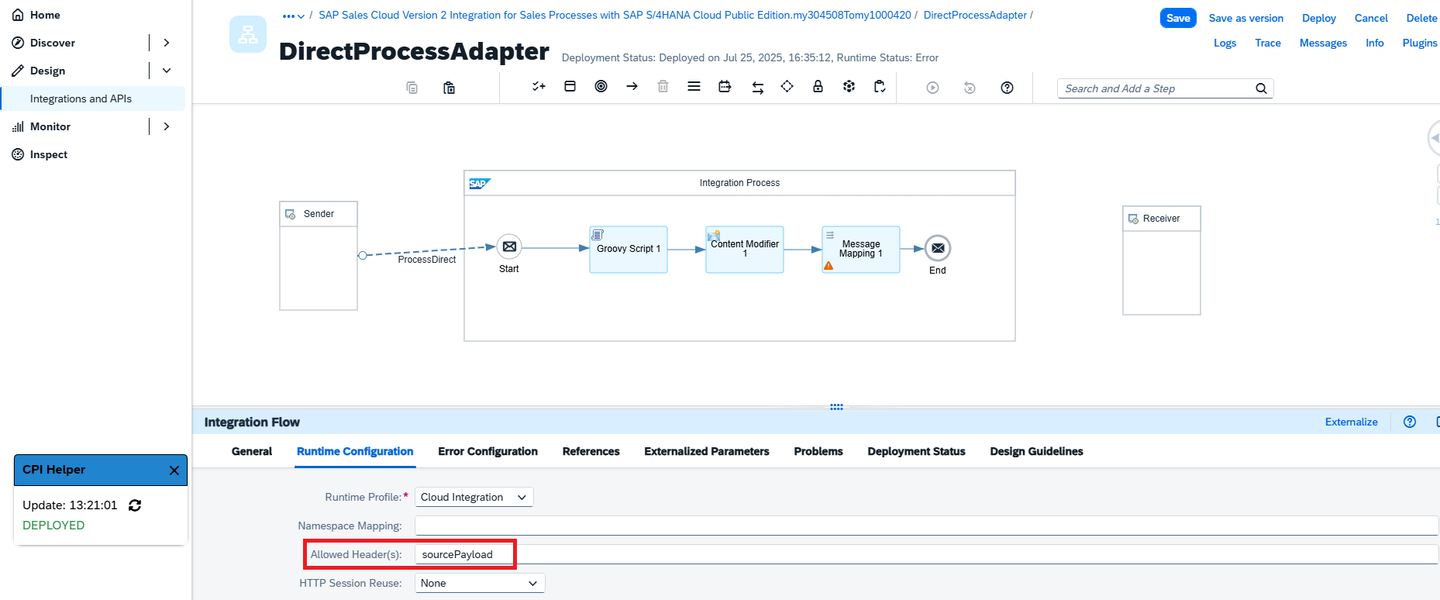Click the Externalize link
Viewport: 1440px width, 600px height.
pos(1351,422)
